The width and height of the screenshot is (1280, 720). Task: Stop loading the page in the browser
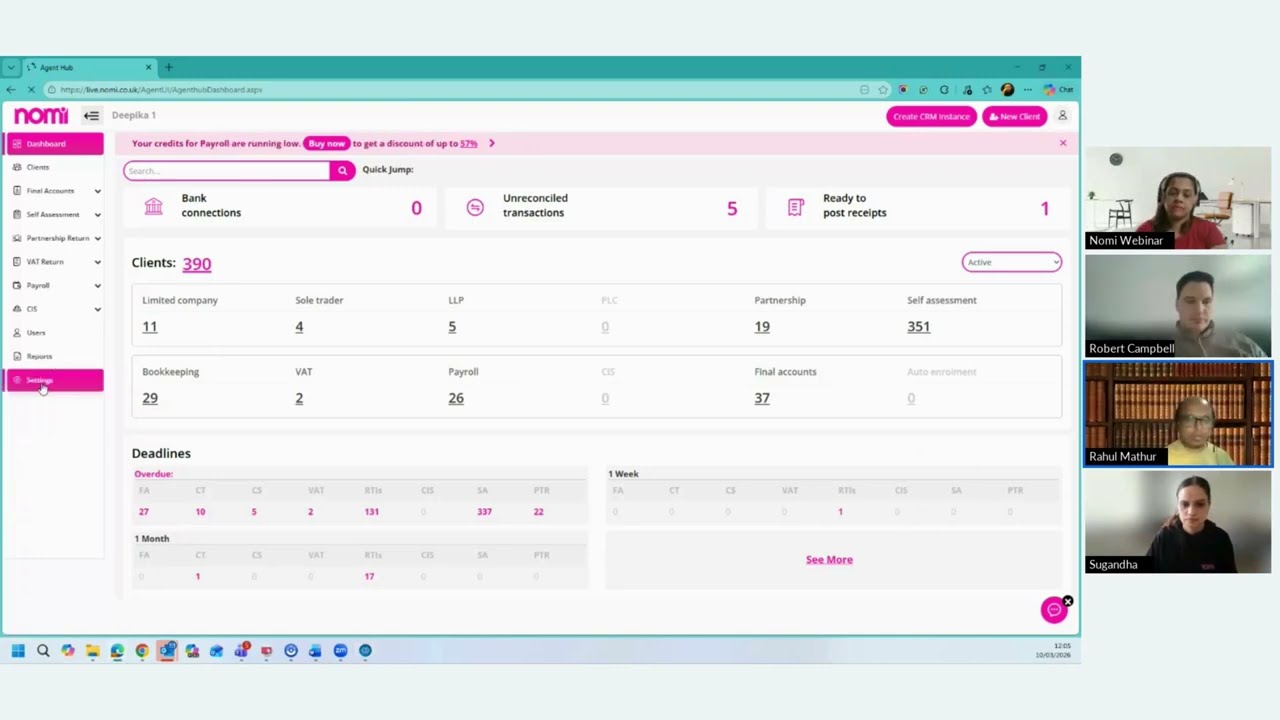[x=31, y=89]
